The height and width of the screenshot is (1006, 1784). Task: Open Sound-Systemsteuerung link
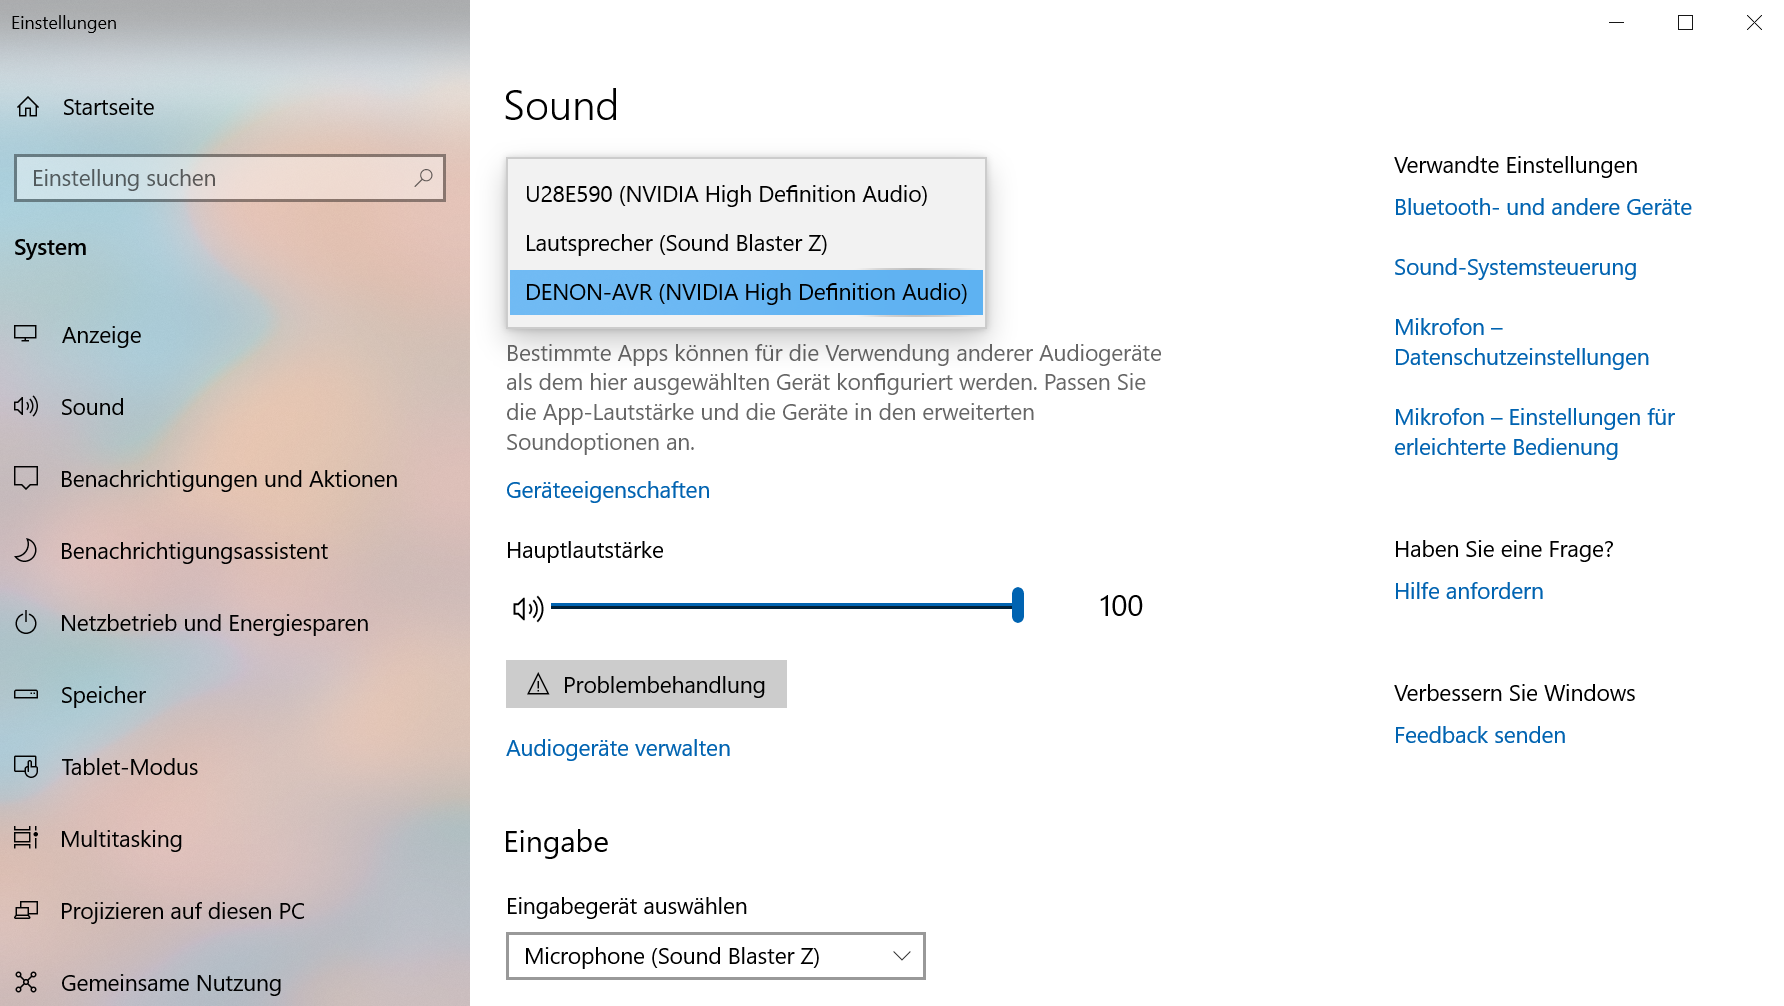click(x=1515, y=267)
